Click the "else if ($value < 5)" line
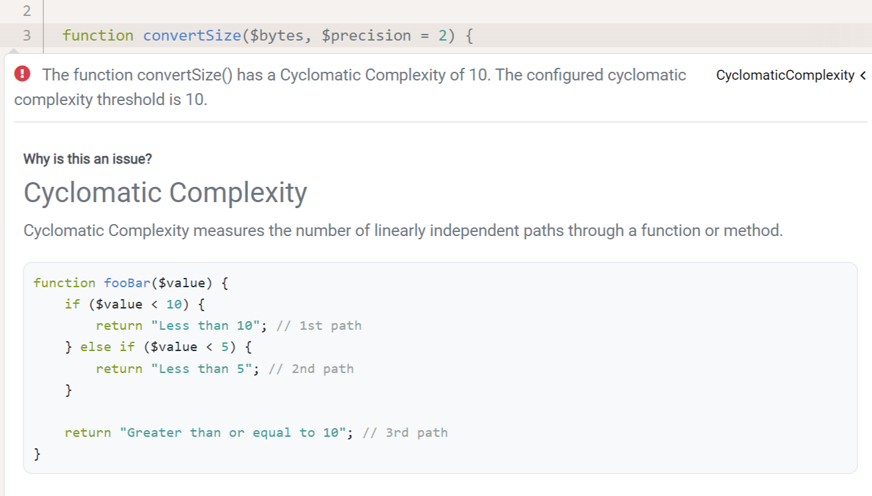 pyautogui.click(x=158, y=347)
